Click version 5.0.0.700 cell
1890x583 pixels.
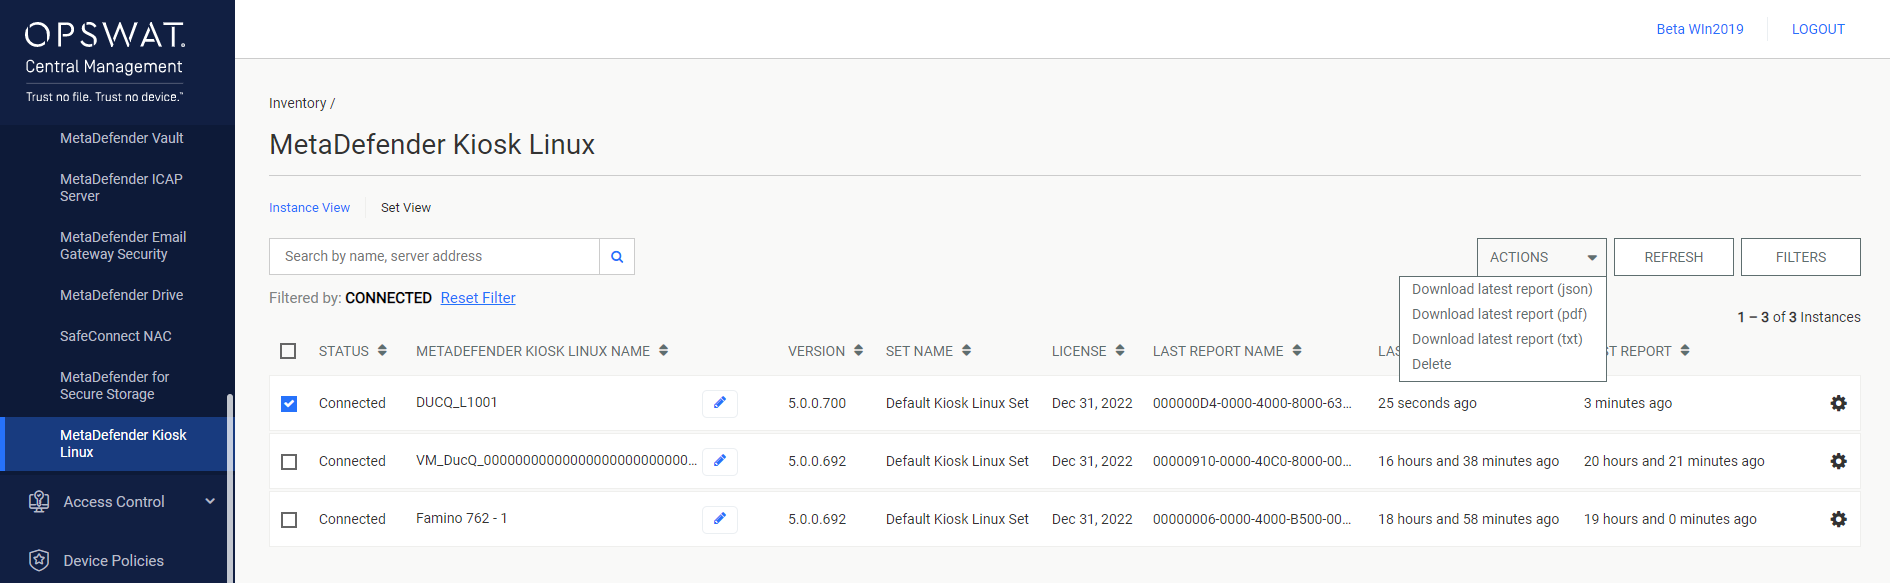(x=817, y=403)
